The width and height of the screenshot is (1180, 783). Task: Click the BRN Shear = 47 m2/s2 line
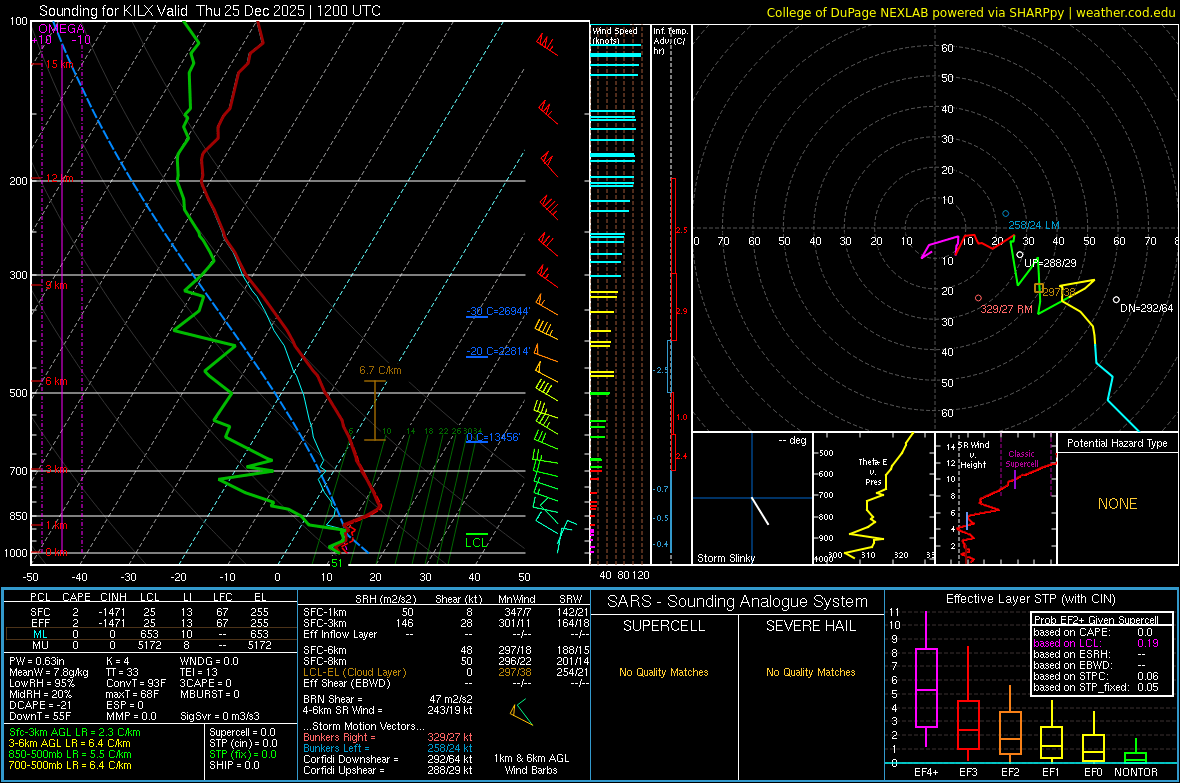tap(388, 699)
